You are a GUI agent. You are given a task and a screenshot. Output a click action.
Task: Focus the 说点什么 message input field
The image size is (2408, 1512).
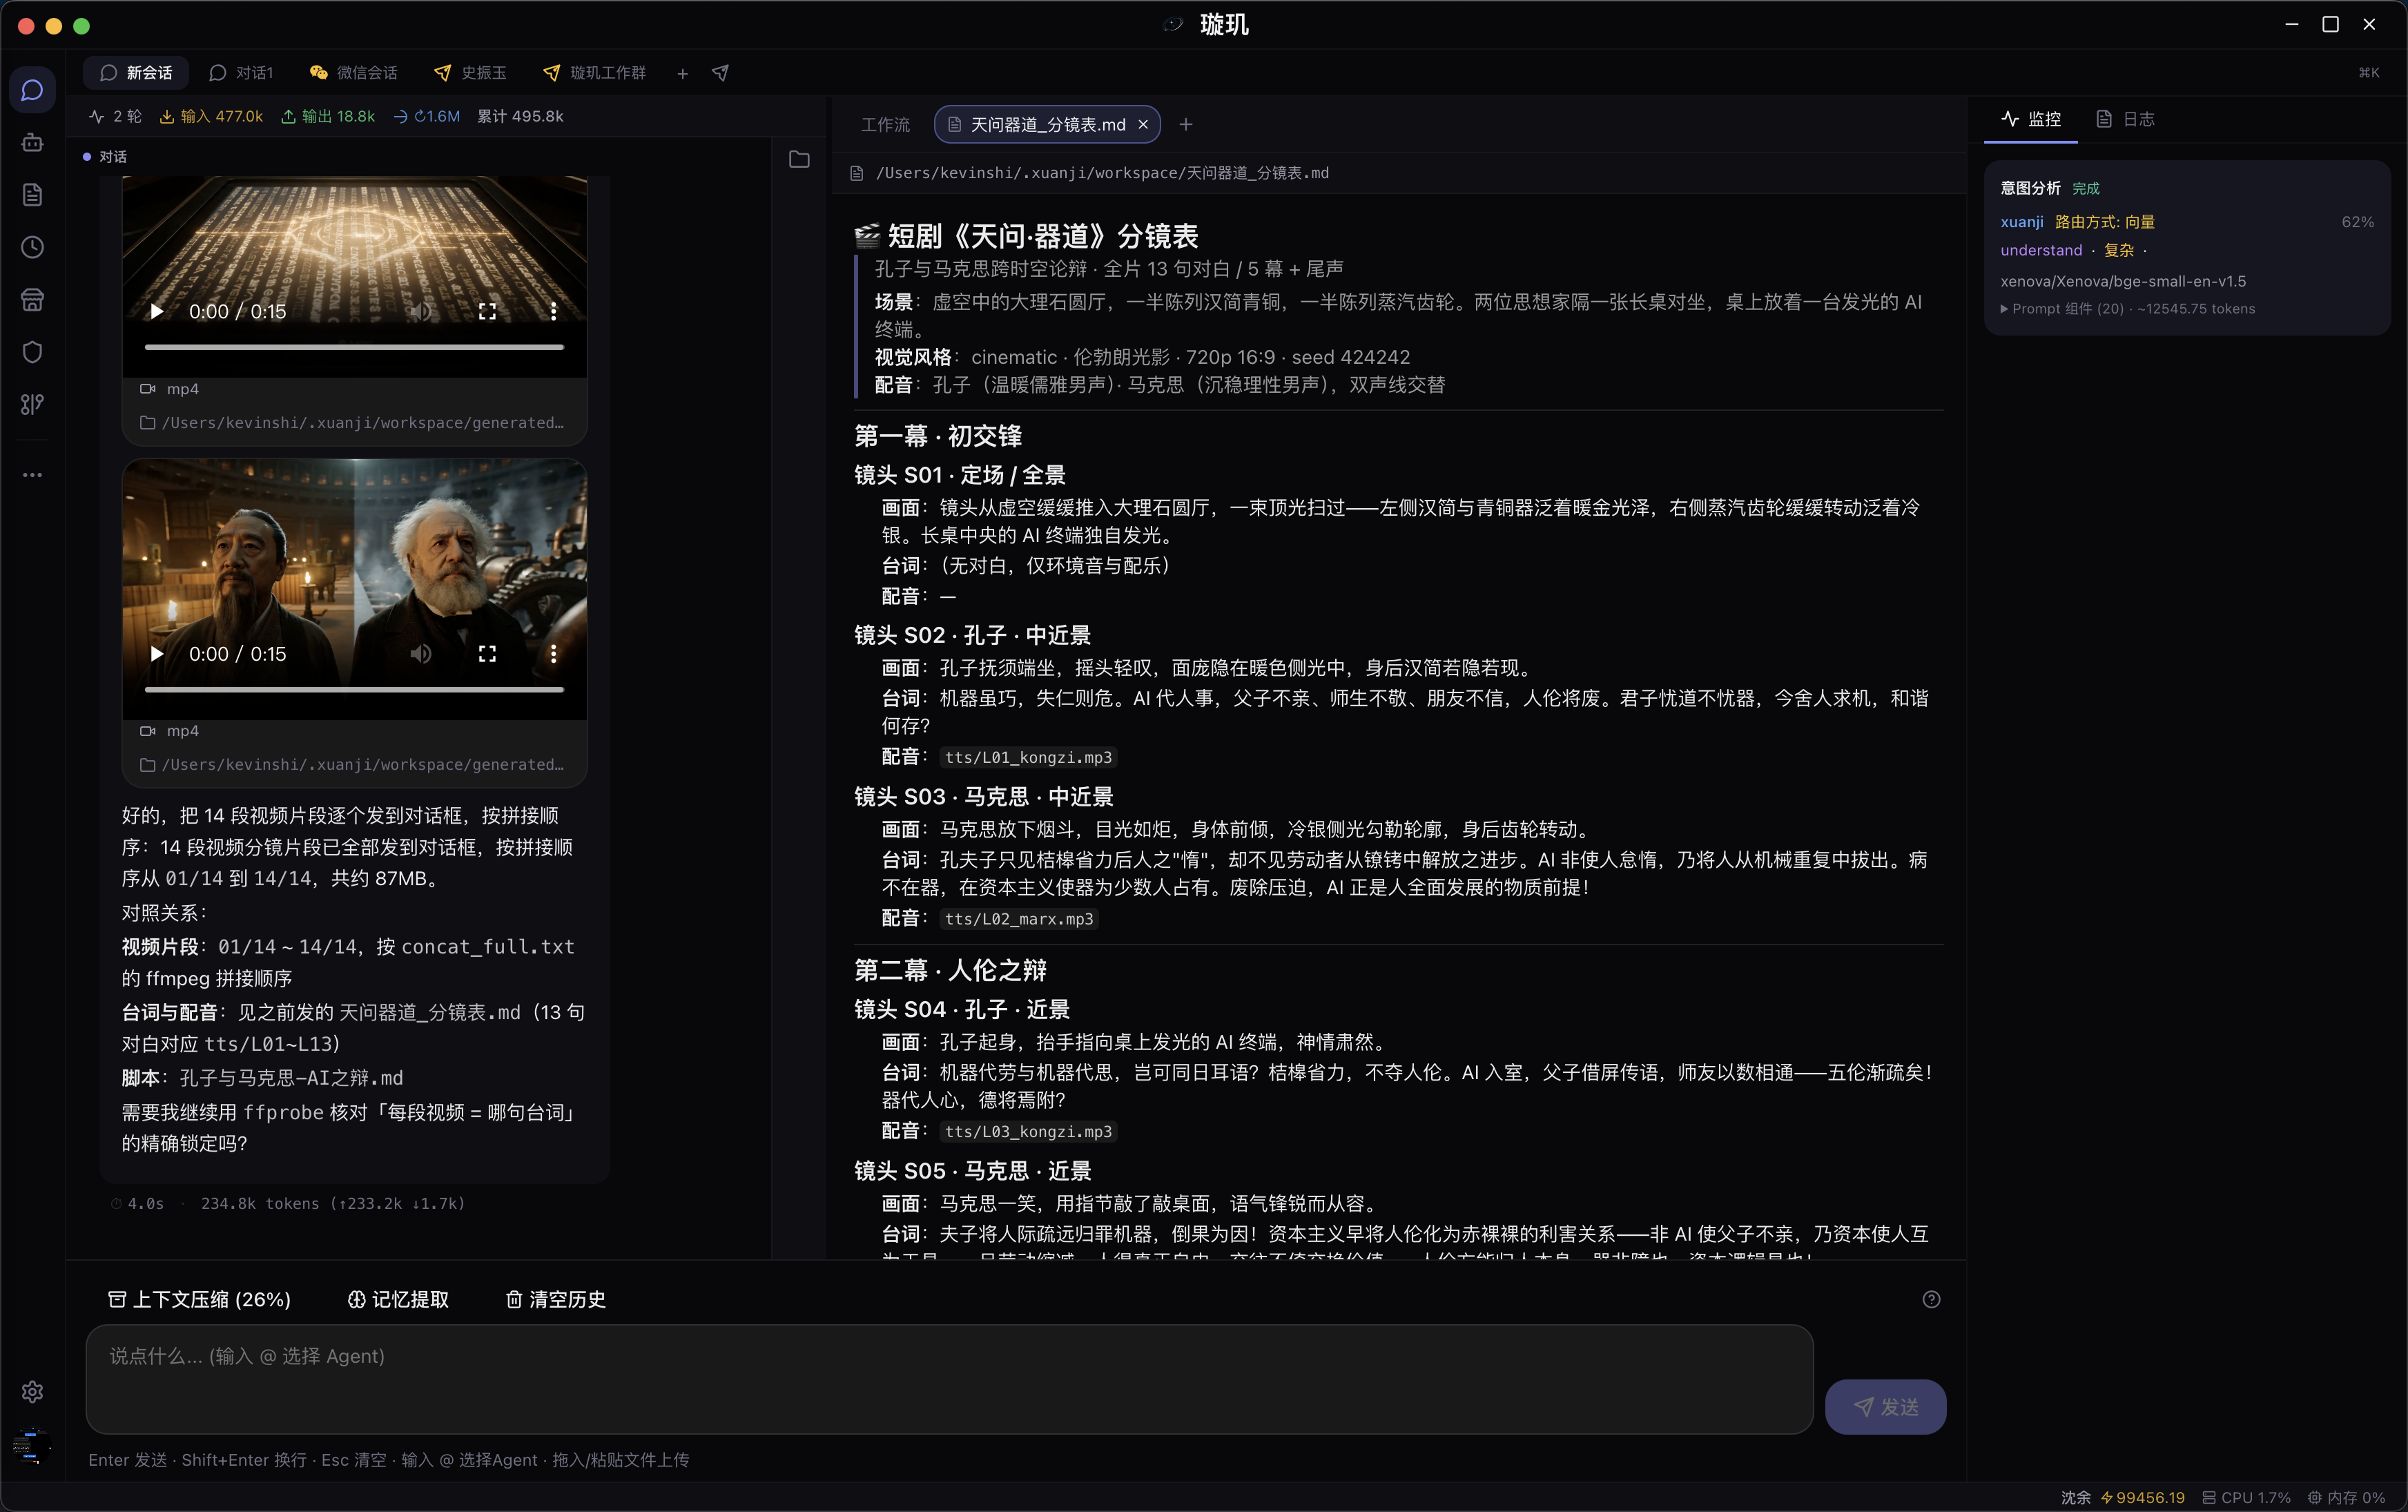(x=949, y=1379)
